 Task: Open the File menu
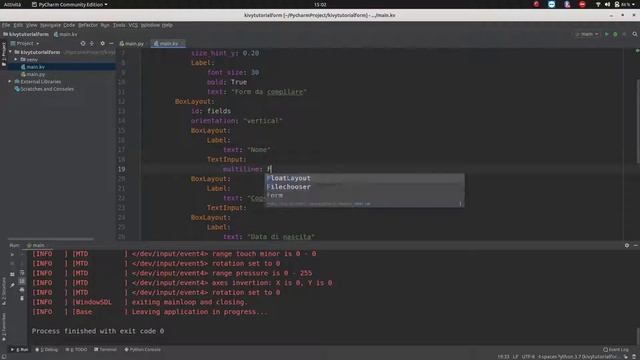(6, 25)
